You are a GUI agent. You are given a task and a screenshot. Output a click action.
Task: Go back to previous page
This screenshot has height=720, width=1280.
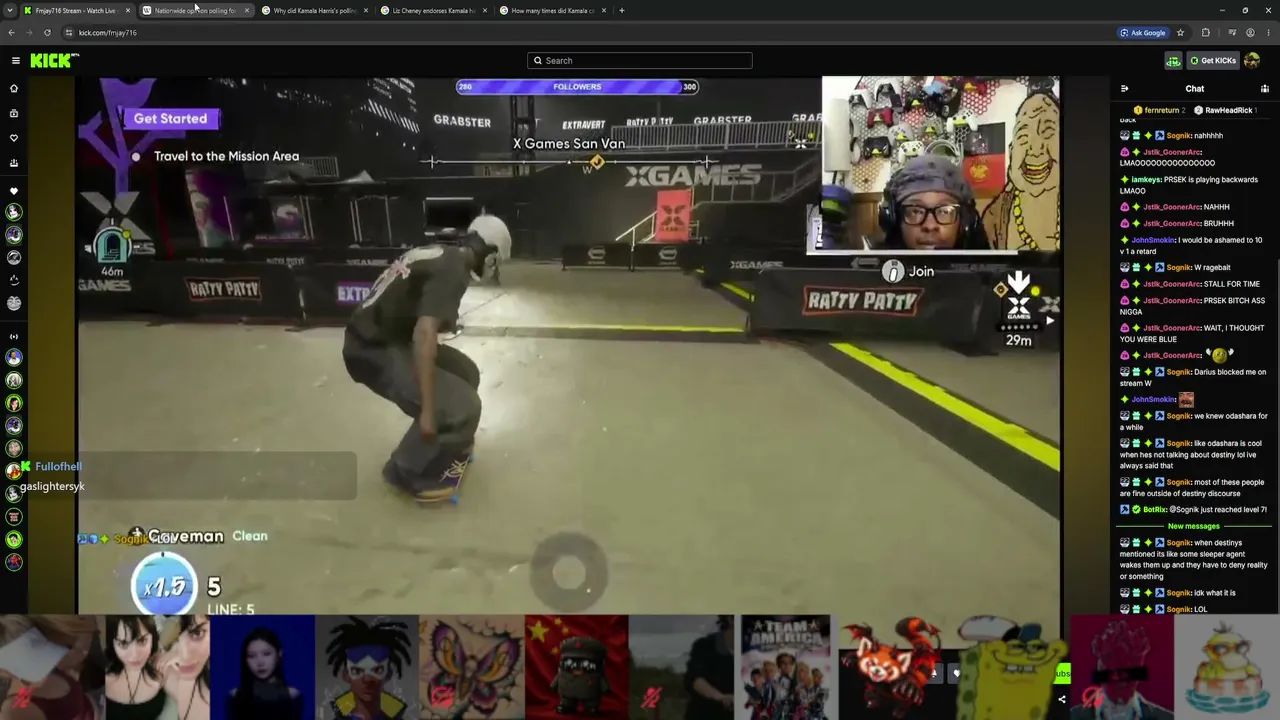click(x=11, y=33)
